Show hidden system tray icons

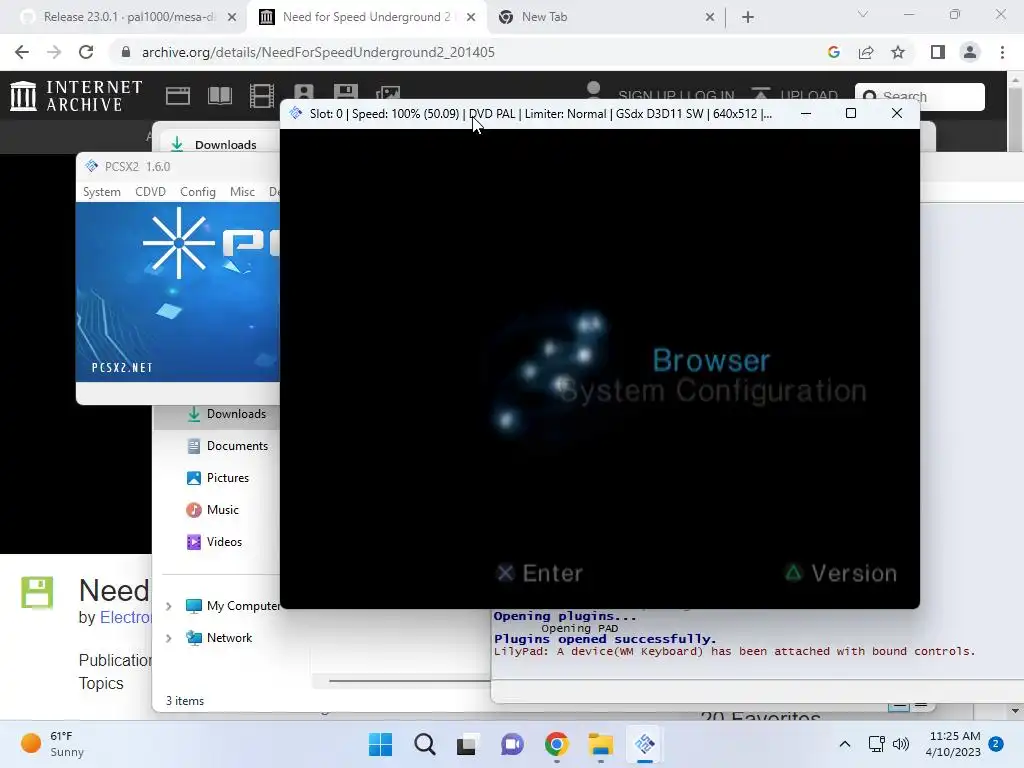point(844,744)
